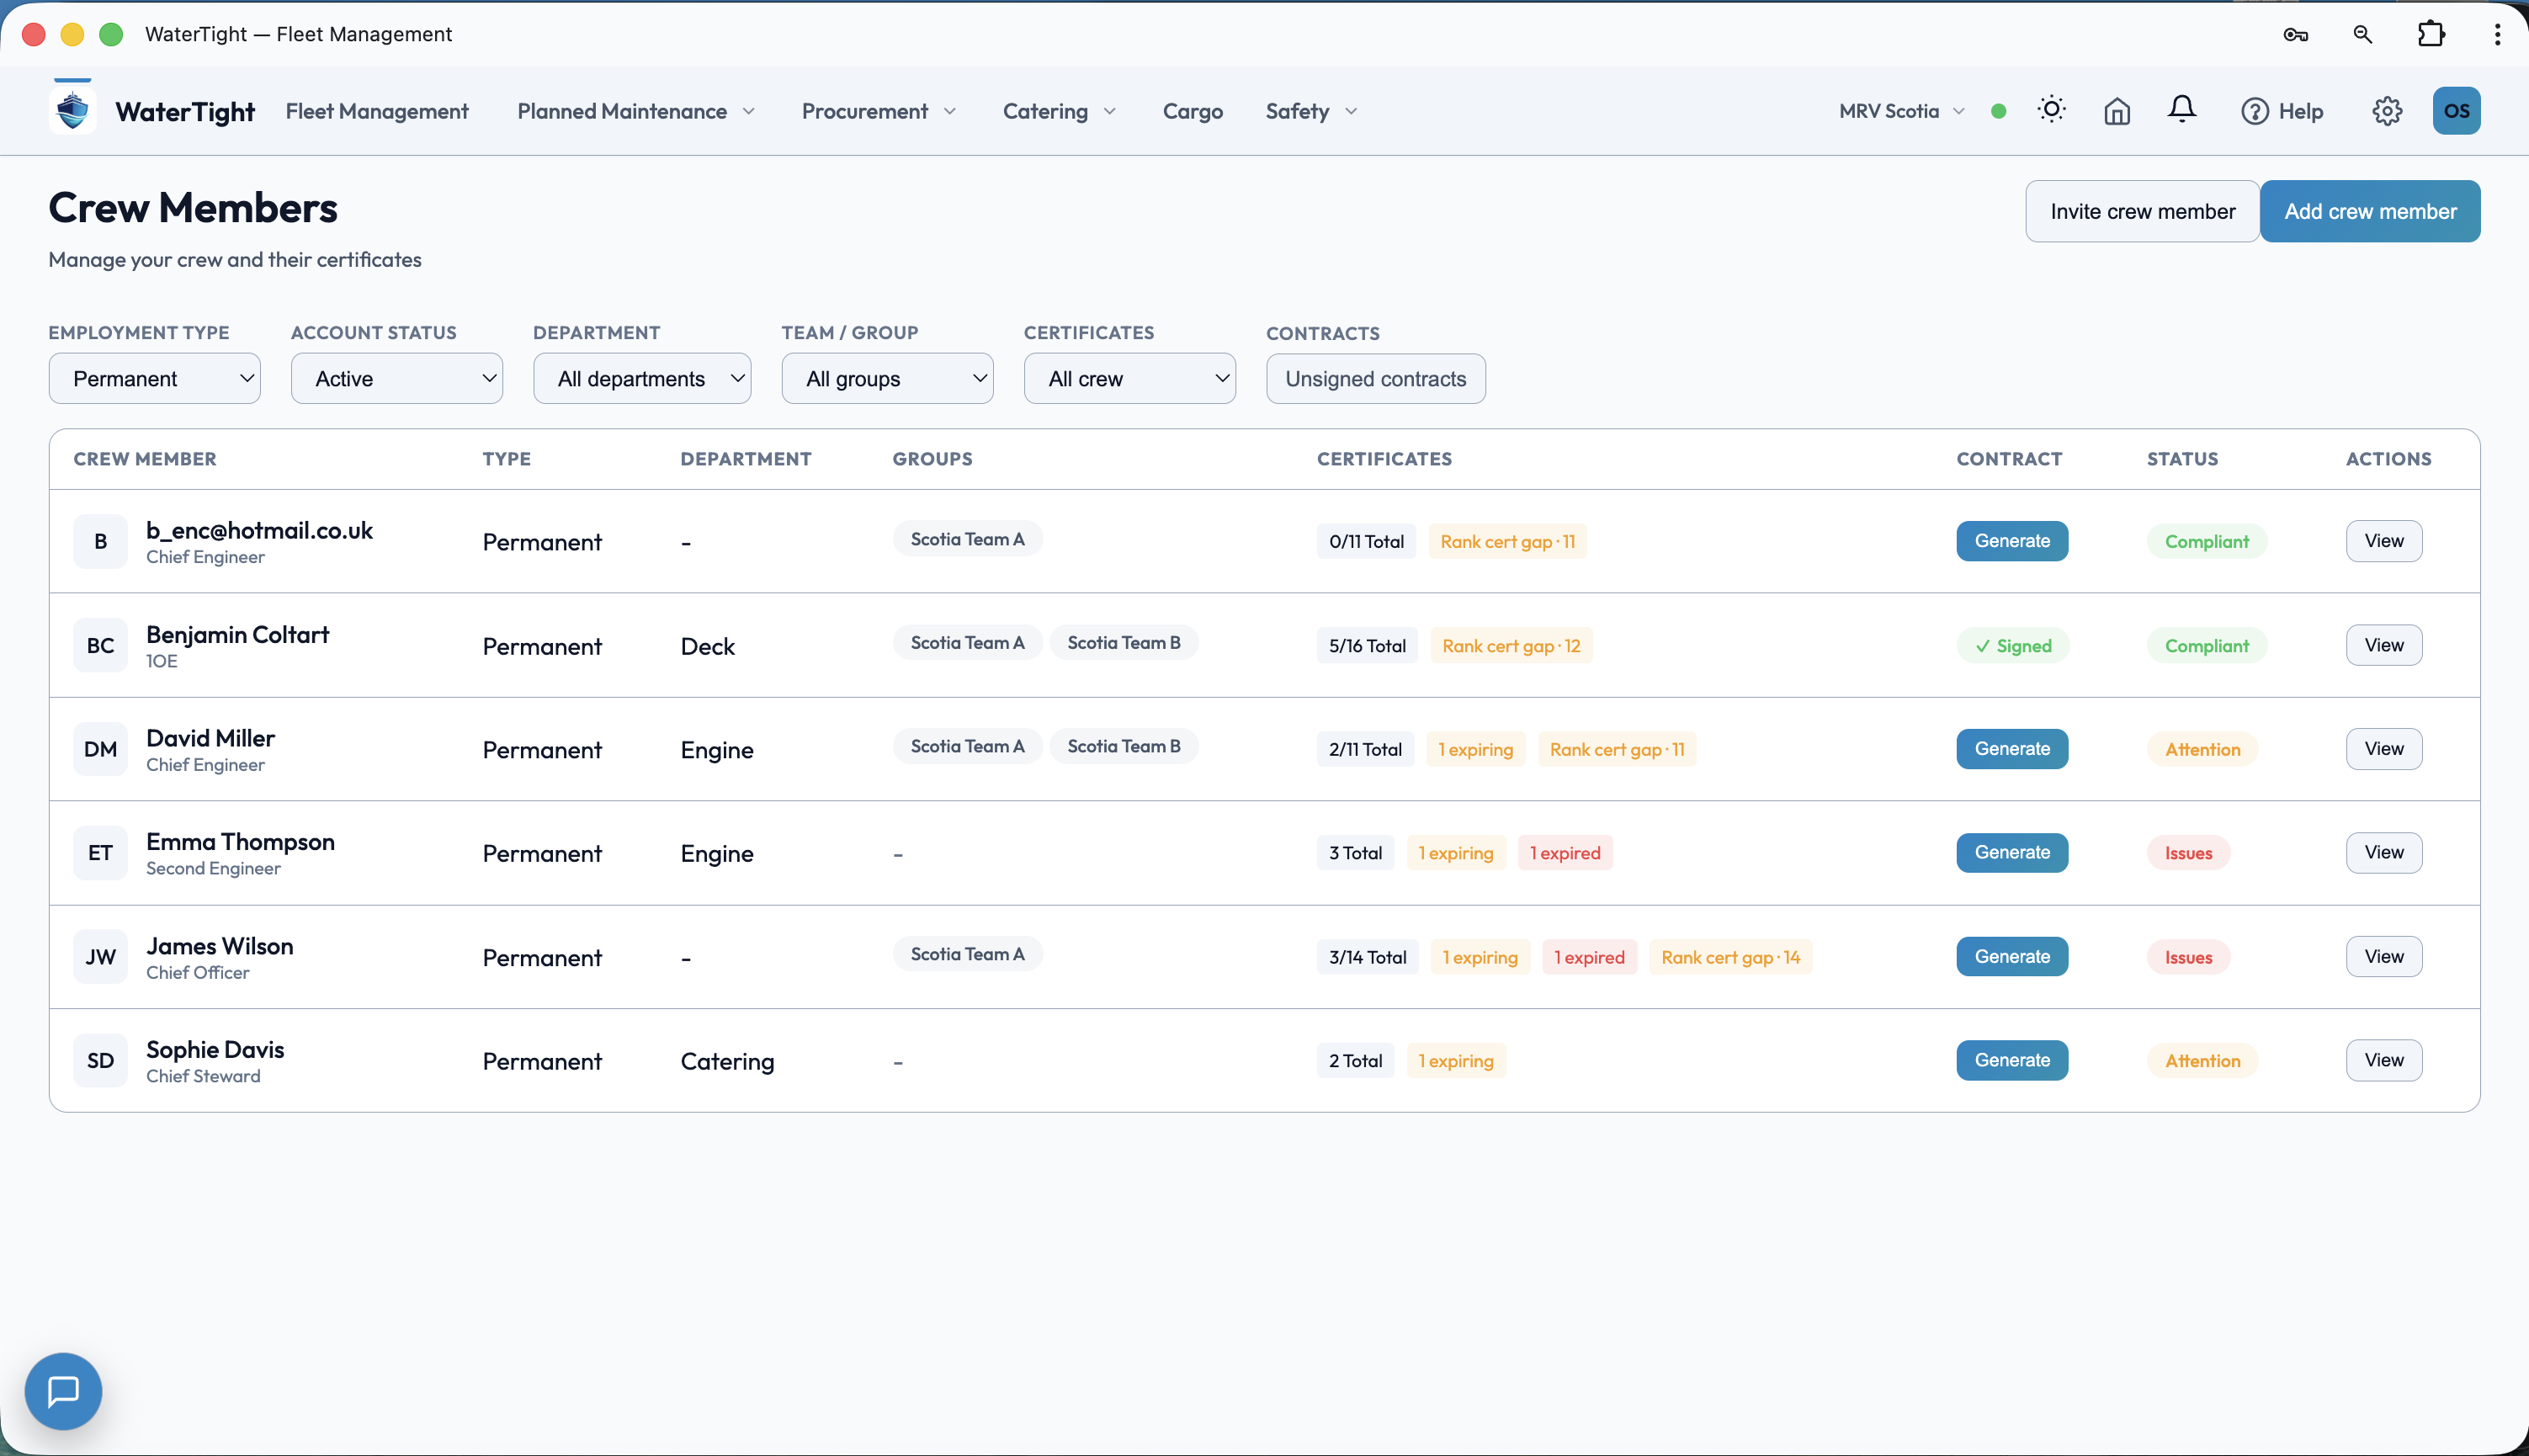
Task: Click Emma Thompson's 1 expired tag
Action: click(x=1565, y=853)
